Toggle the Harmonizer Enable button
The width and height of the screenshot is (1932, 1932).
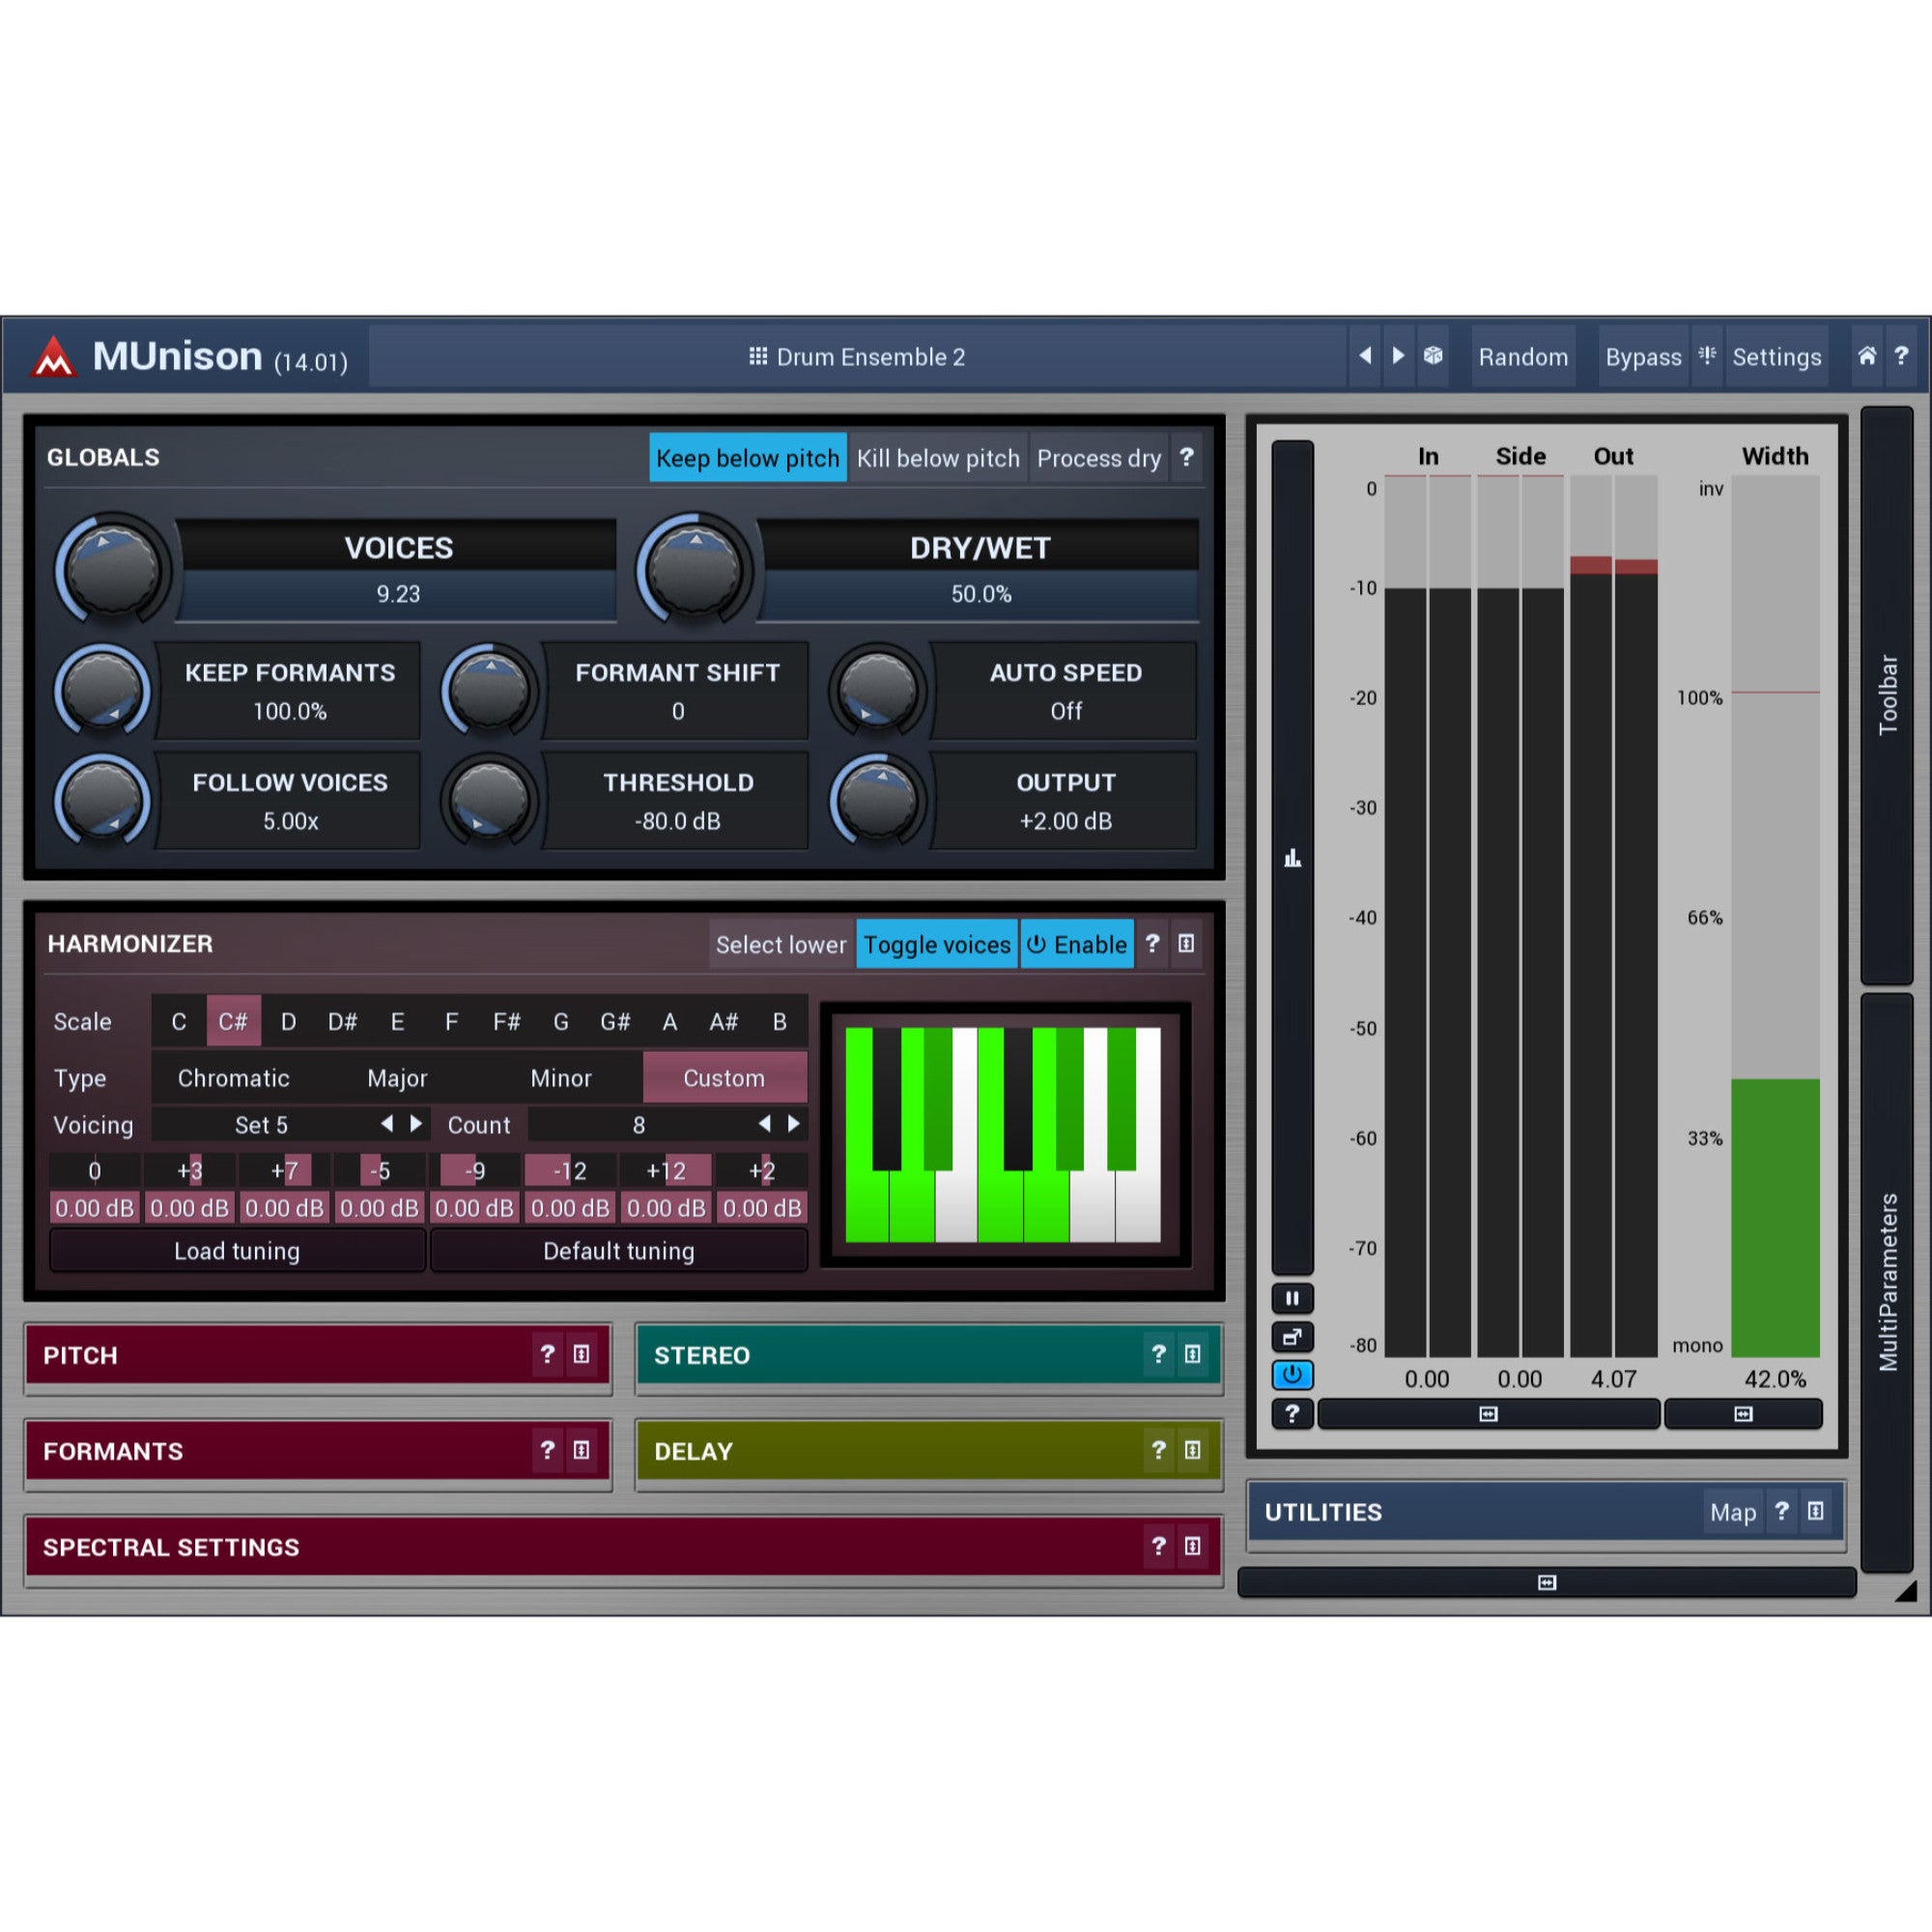tap(1077, 944)
